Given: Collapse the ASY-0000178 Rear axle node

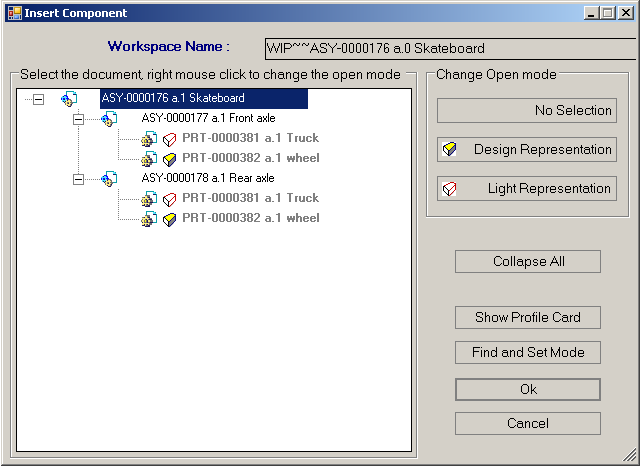Looking at the screenshot, I should coord(79,179).
